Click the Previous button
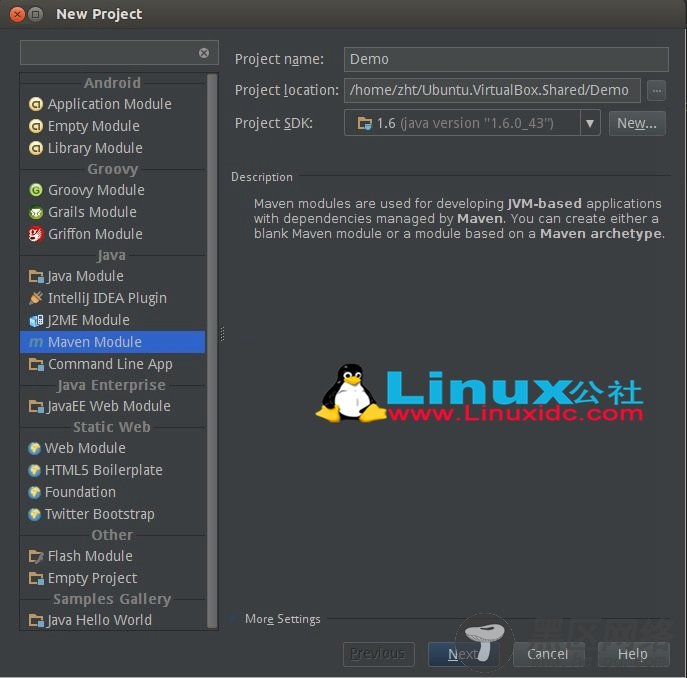The image size is (687, 678). point(379,654)
